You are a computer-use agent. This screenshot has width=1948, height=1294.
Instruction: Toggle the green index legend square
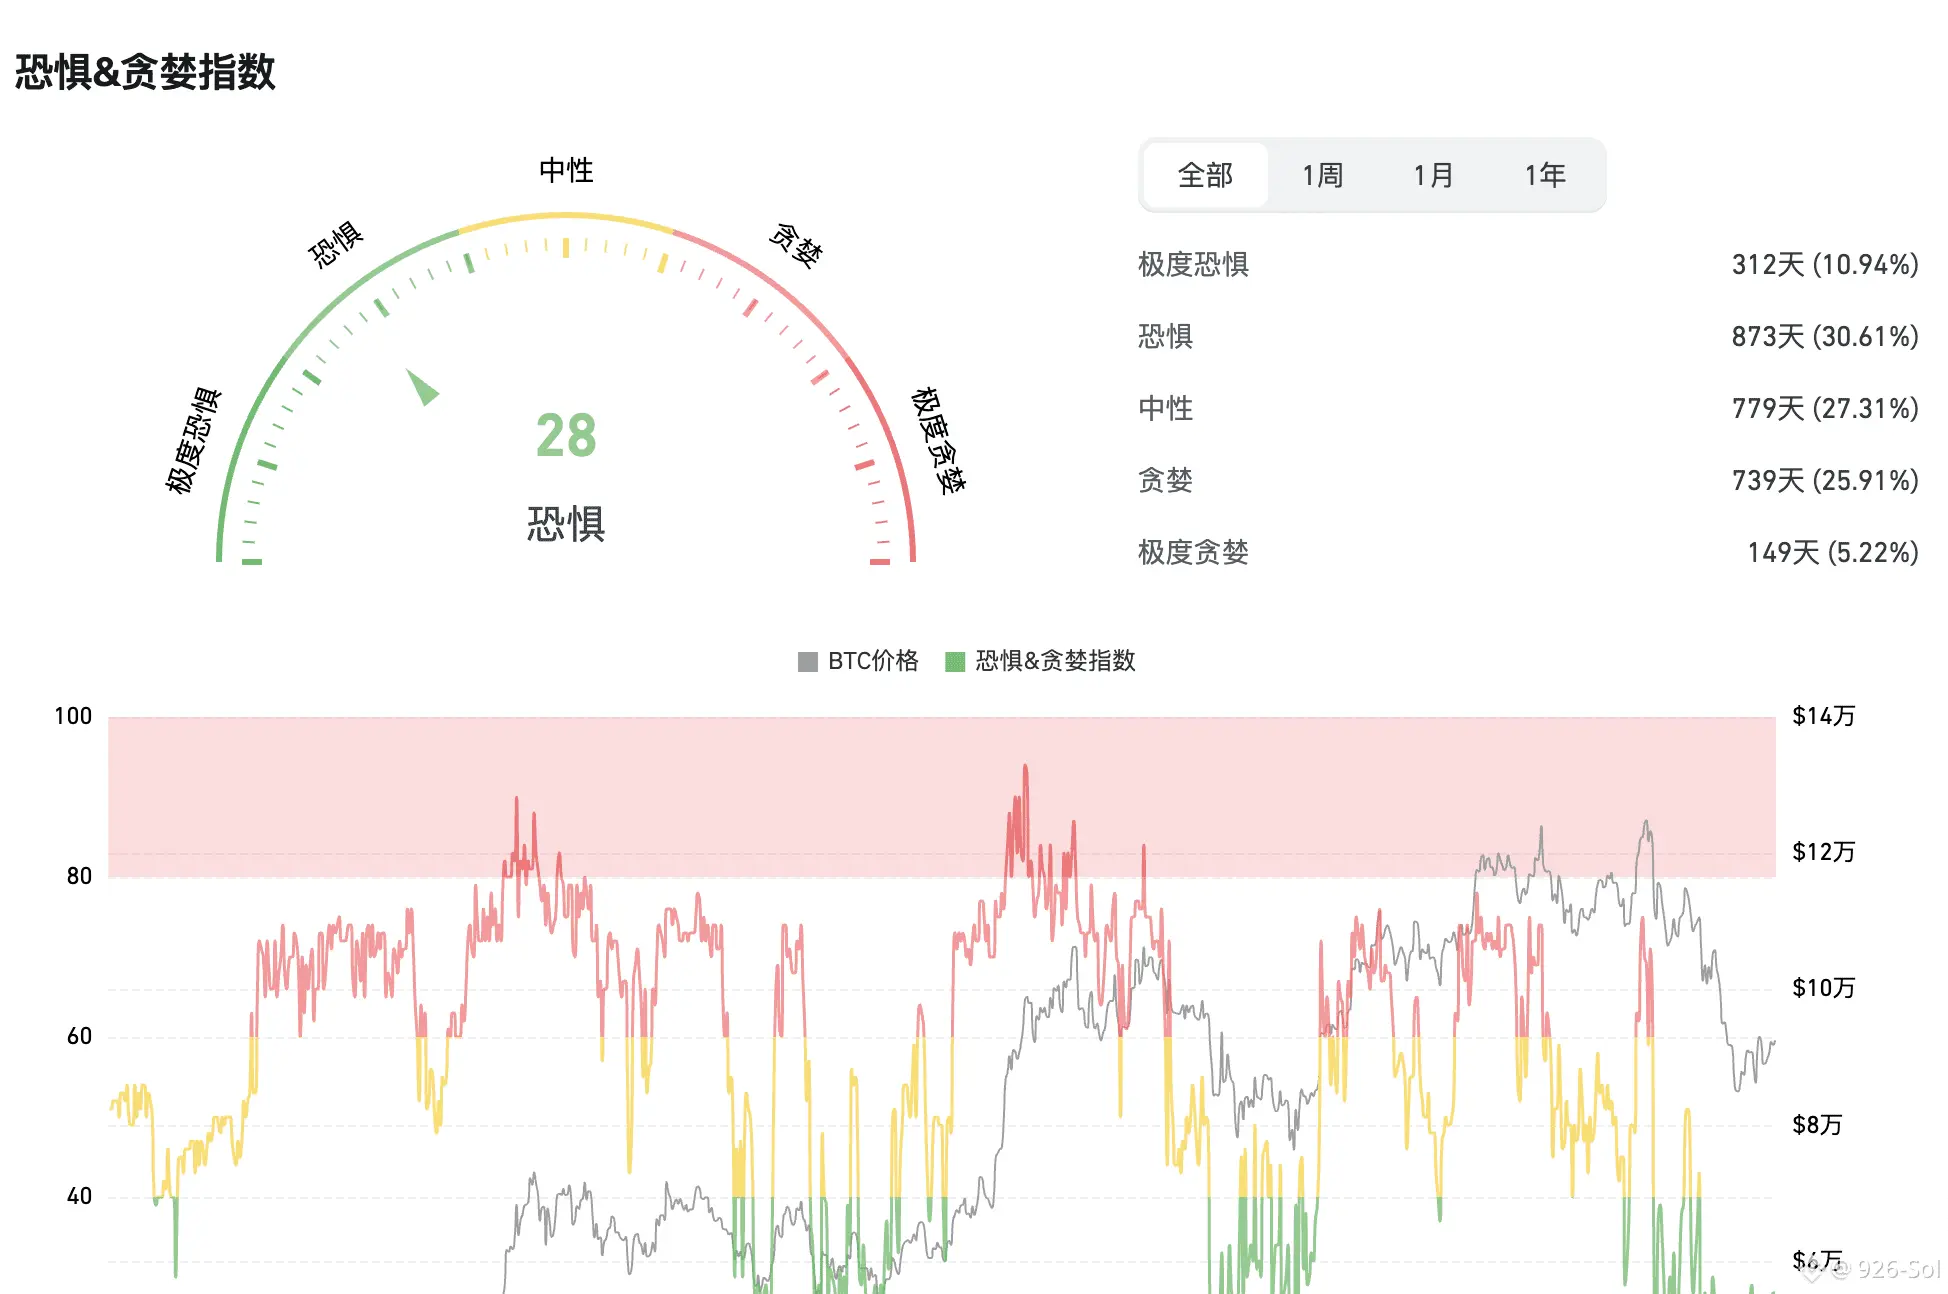tap(955, 661)
